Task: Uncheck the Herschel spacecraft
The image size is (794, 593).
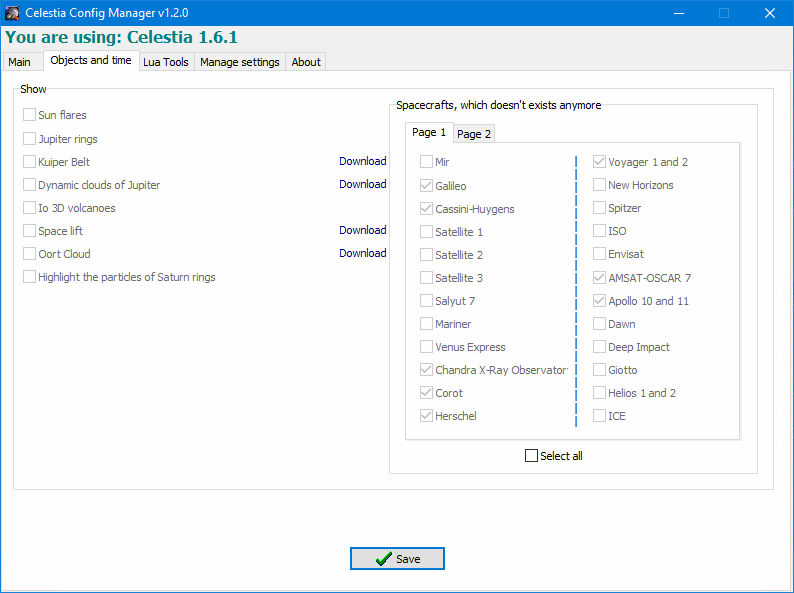Action: pos(426,416)
